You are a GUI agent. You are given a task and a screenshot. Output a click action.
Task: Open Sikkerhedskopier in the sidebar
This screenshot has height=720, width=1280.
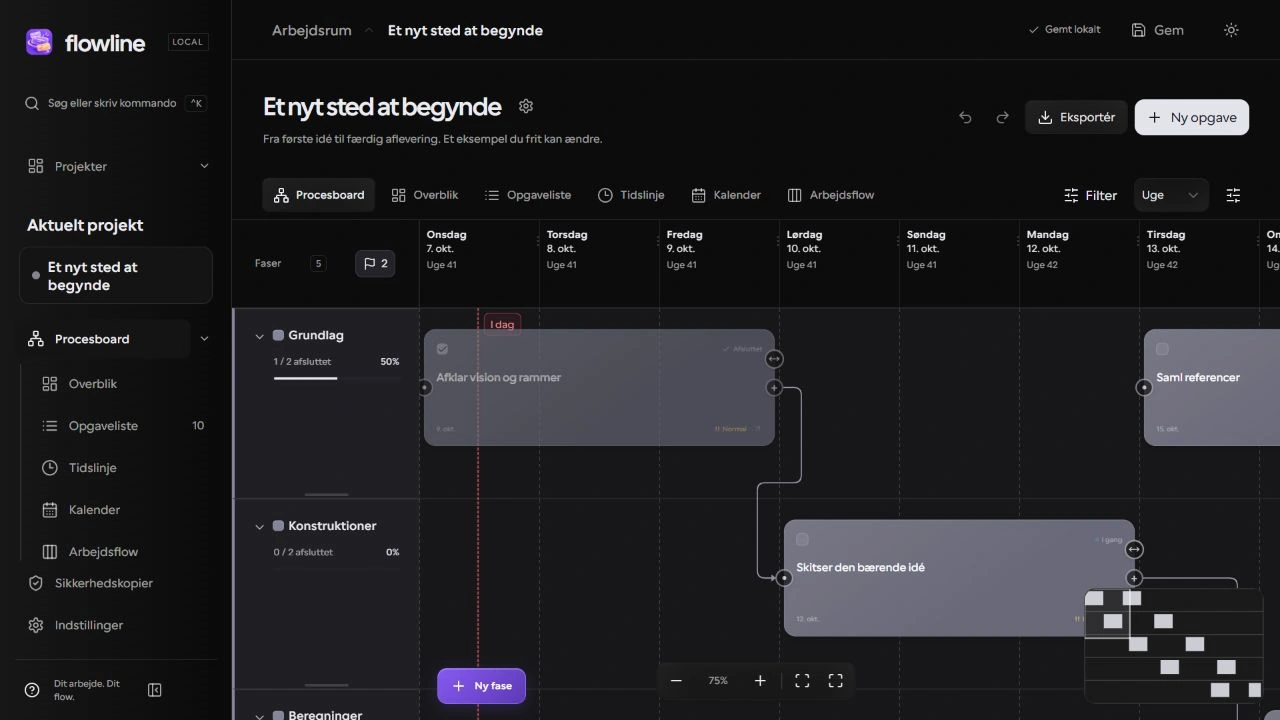coord(103,583)
